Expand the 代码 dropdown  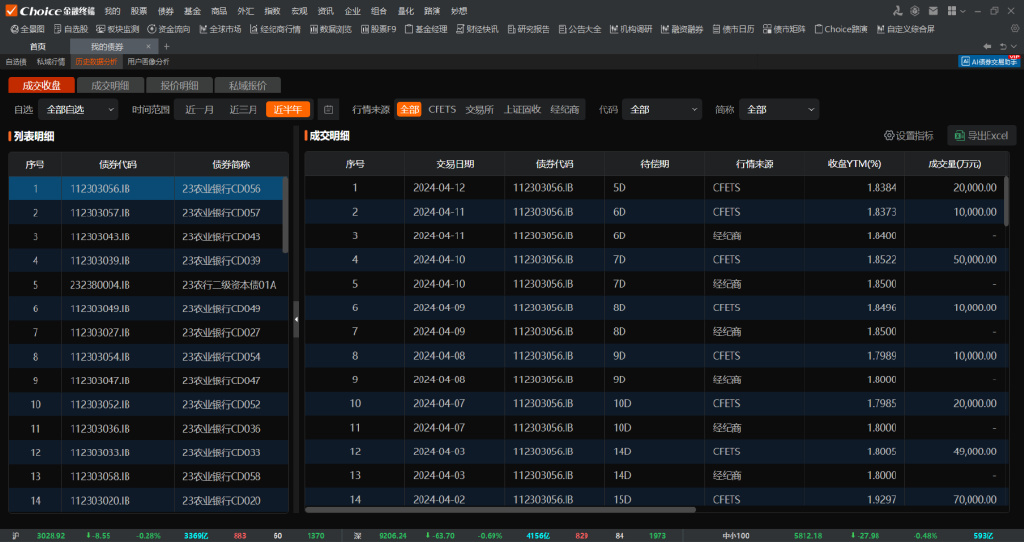tap(662, 110)
